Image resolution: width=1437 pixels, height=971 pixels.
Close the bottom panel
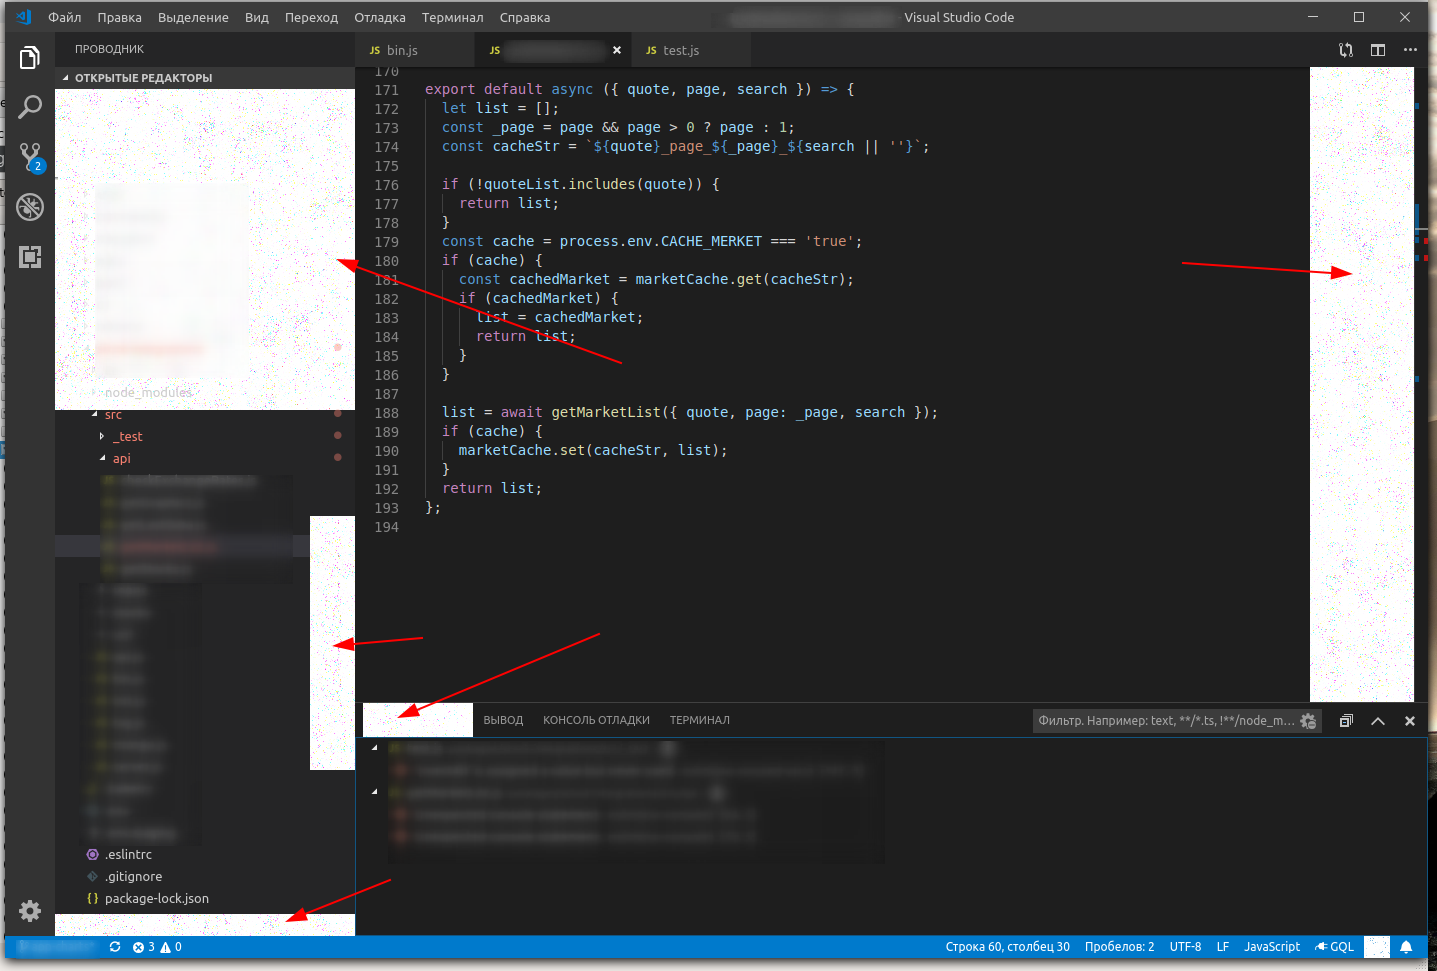[x=1410, y=721]
